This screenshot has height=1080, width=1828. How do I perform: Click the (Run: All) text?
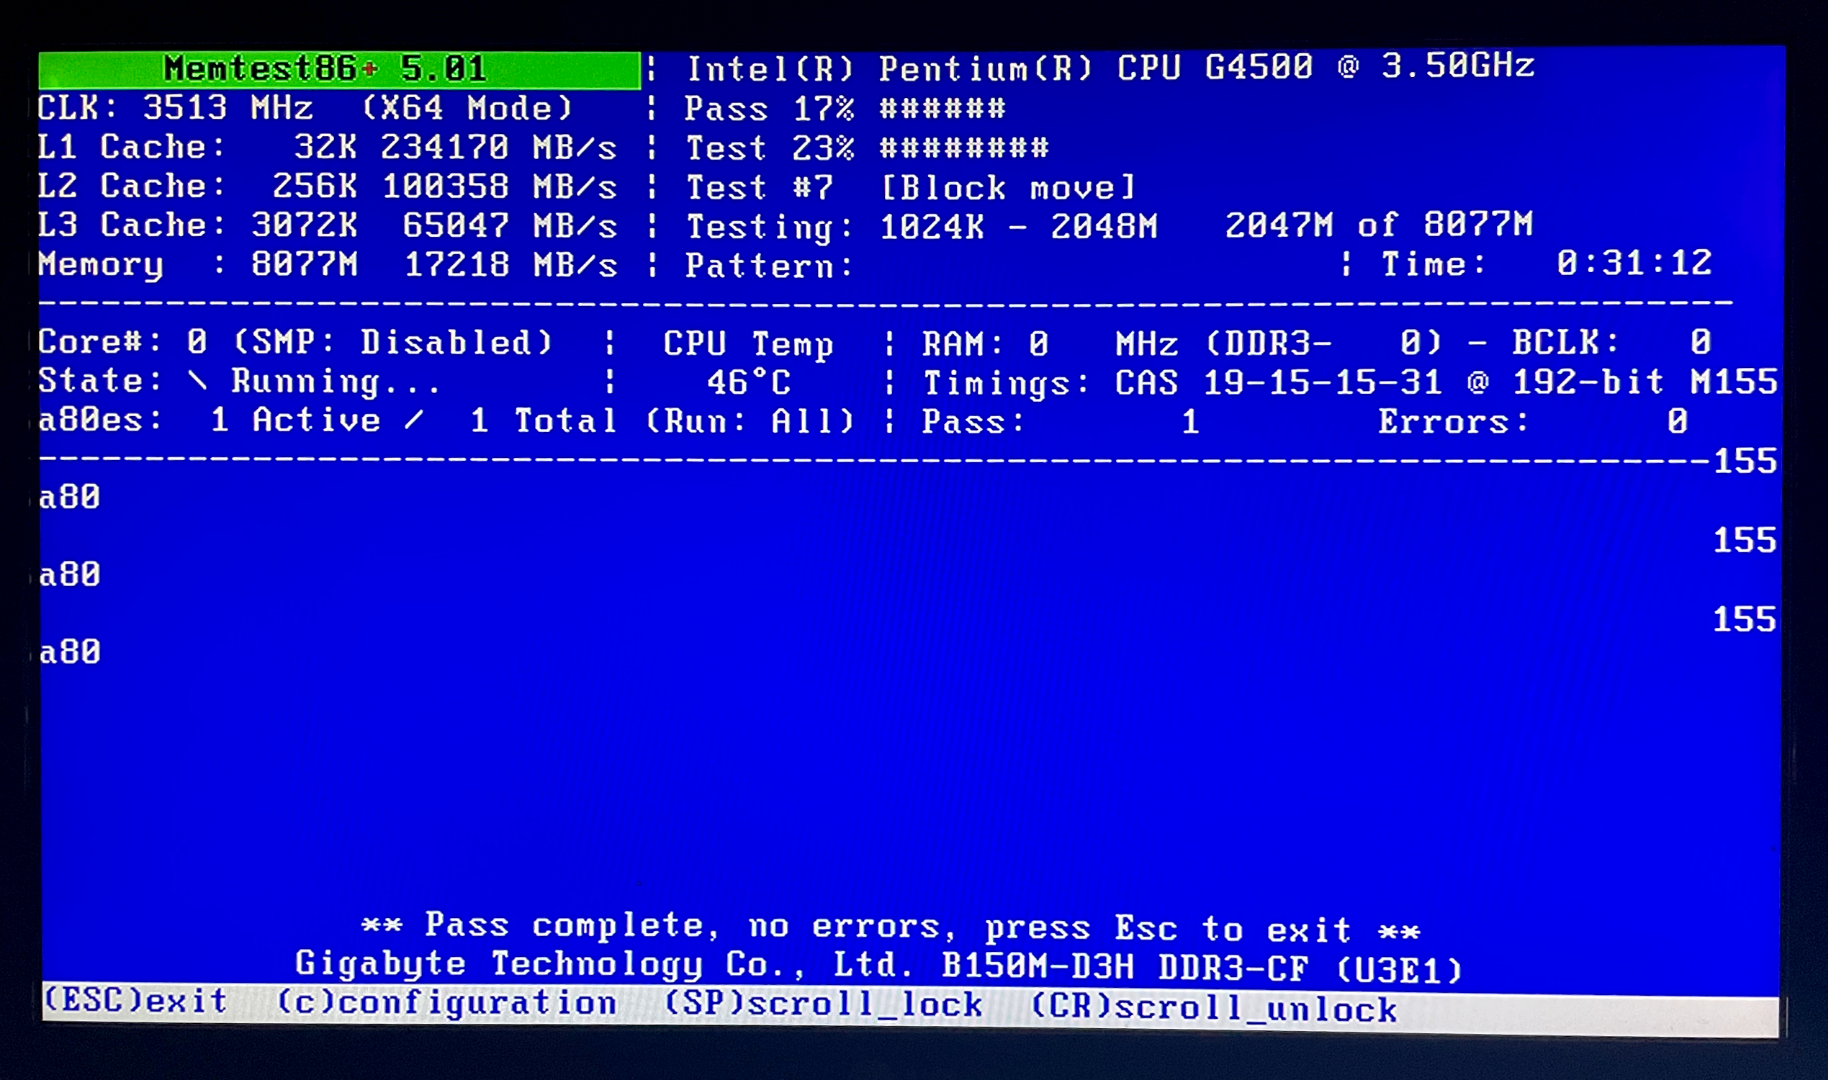click(750, 420)
